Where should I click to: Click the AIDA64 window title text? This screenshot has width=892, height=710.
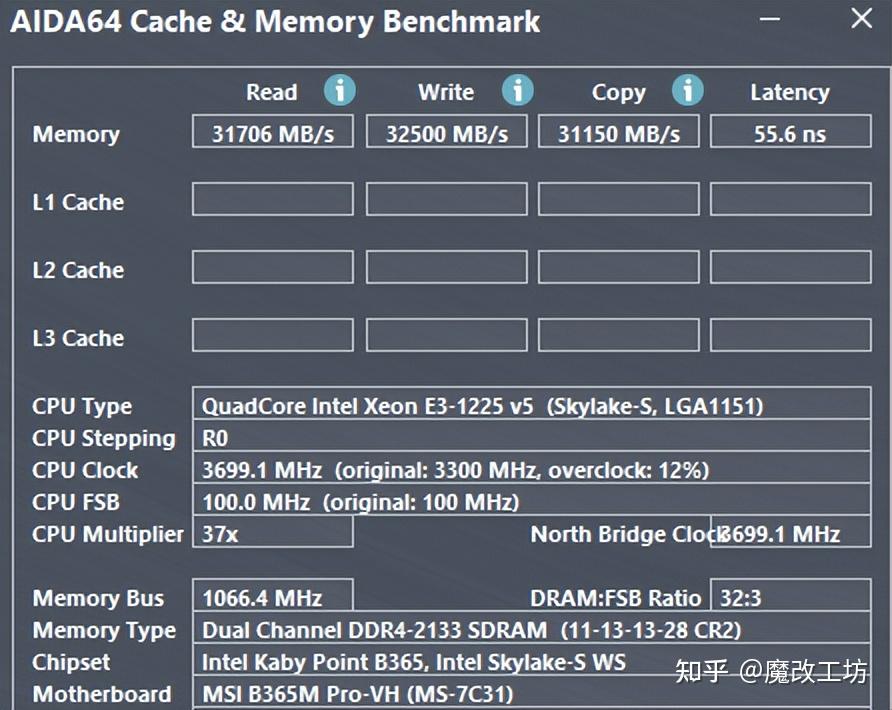pos(270,21)
